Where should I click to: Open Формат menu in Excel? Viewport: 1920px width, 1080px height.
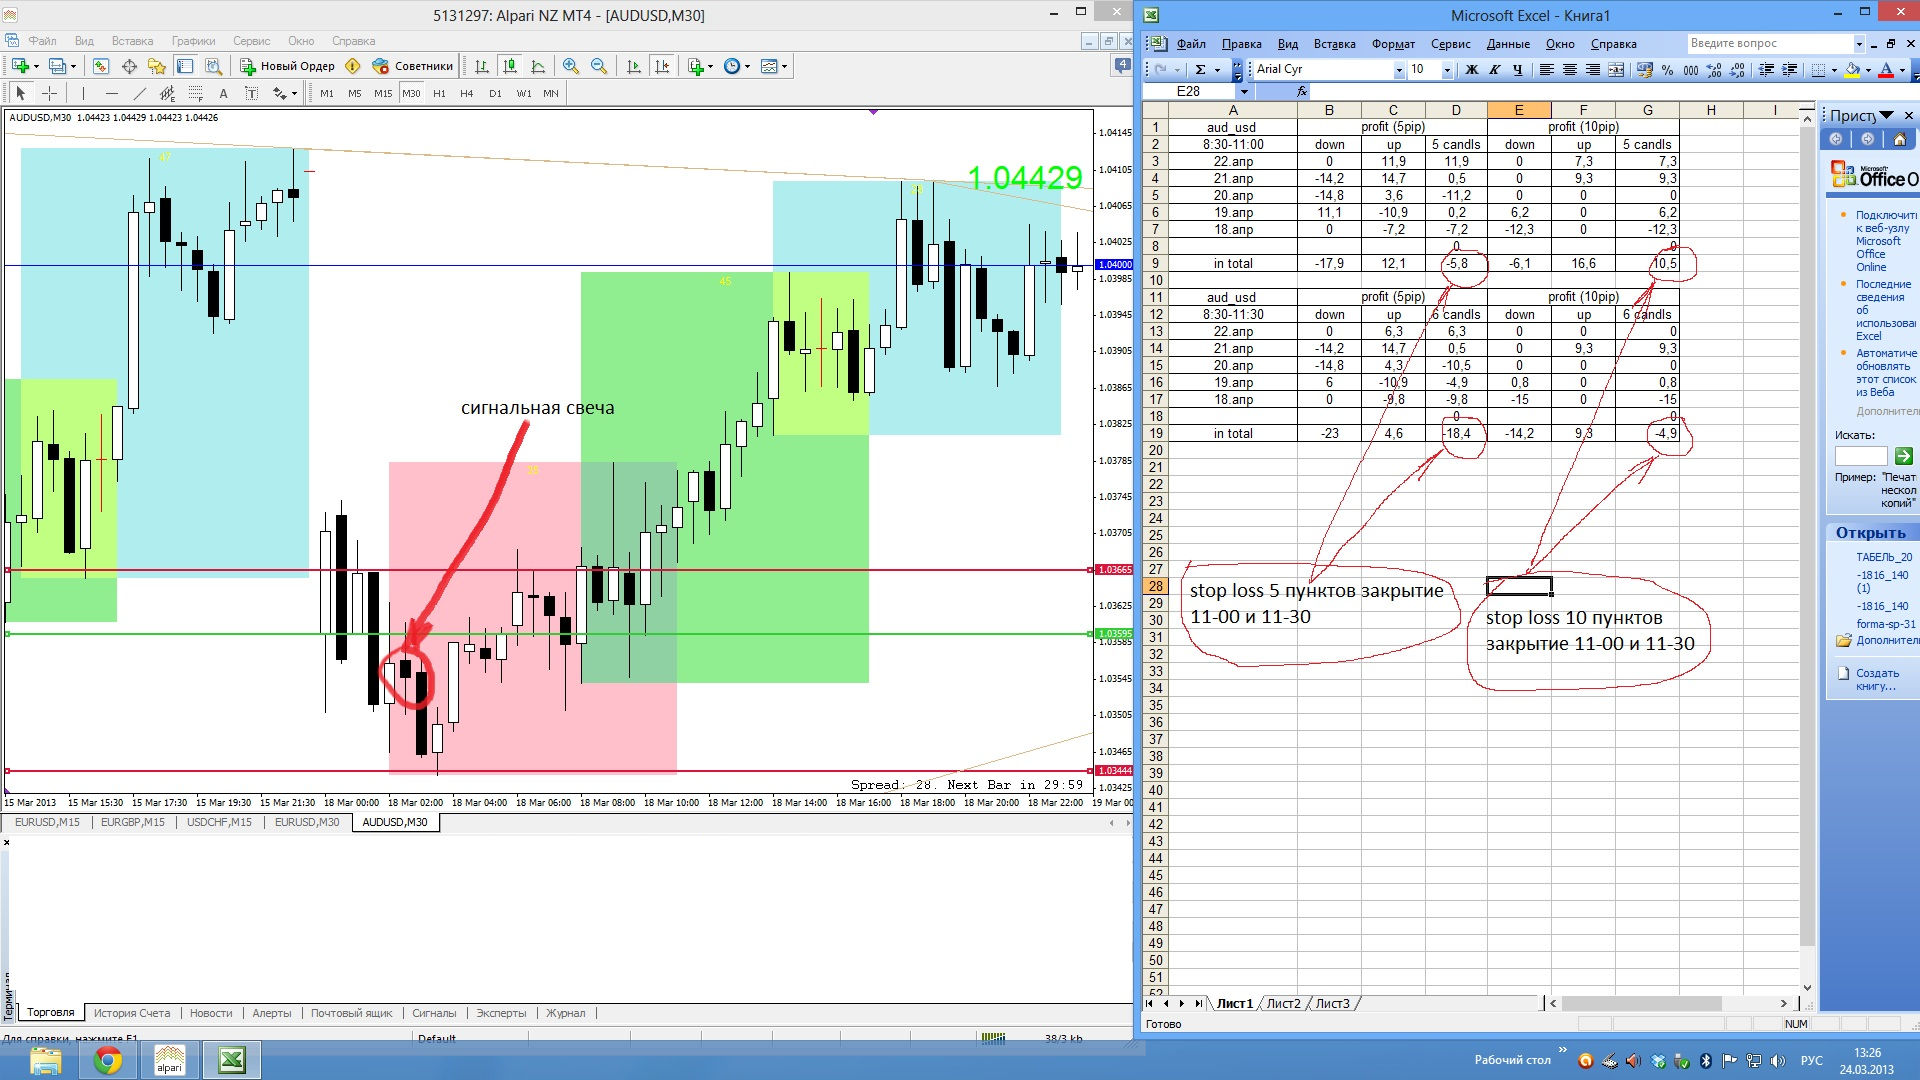click(x=1393, y=44)
